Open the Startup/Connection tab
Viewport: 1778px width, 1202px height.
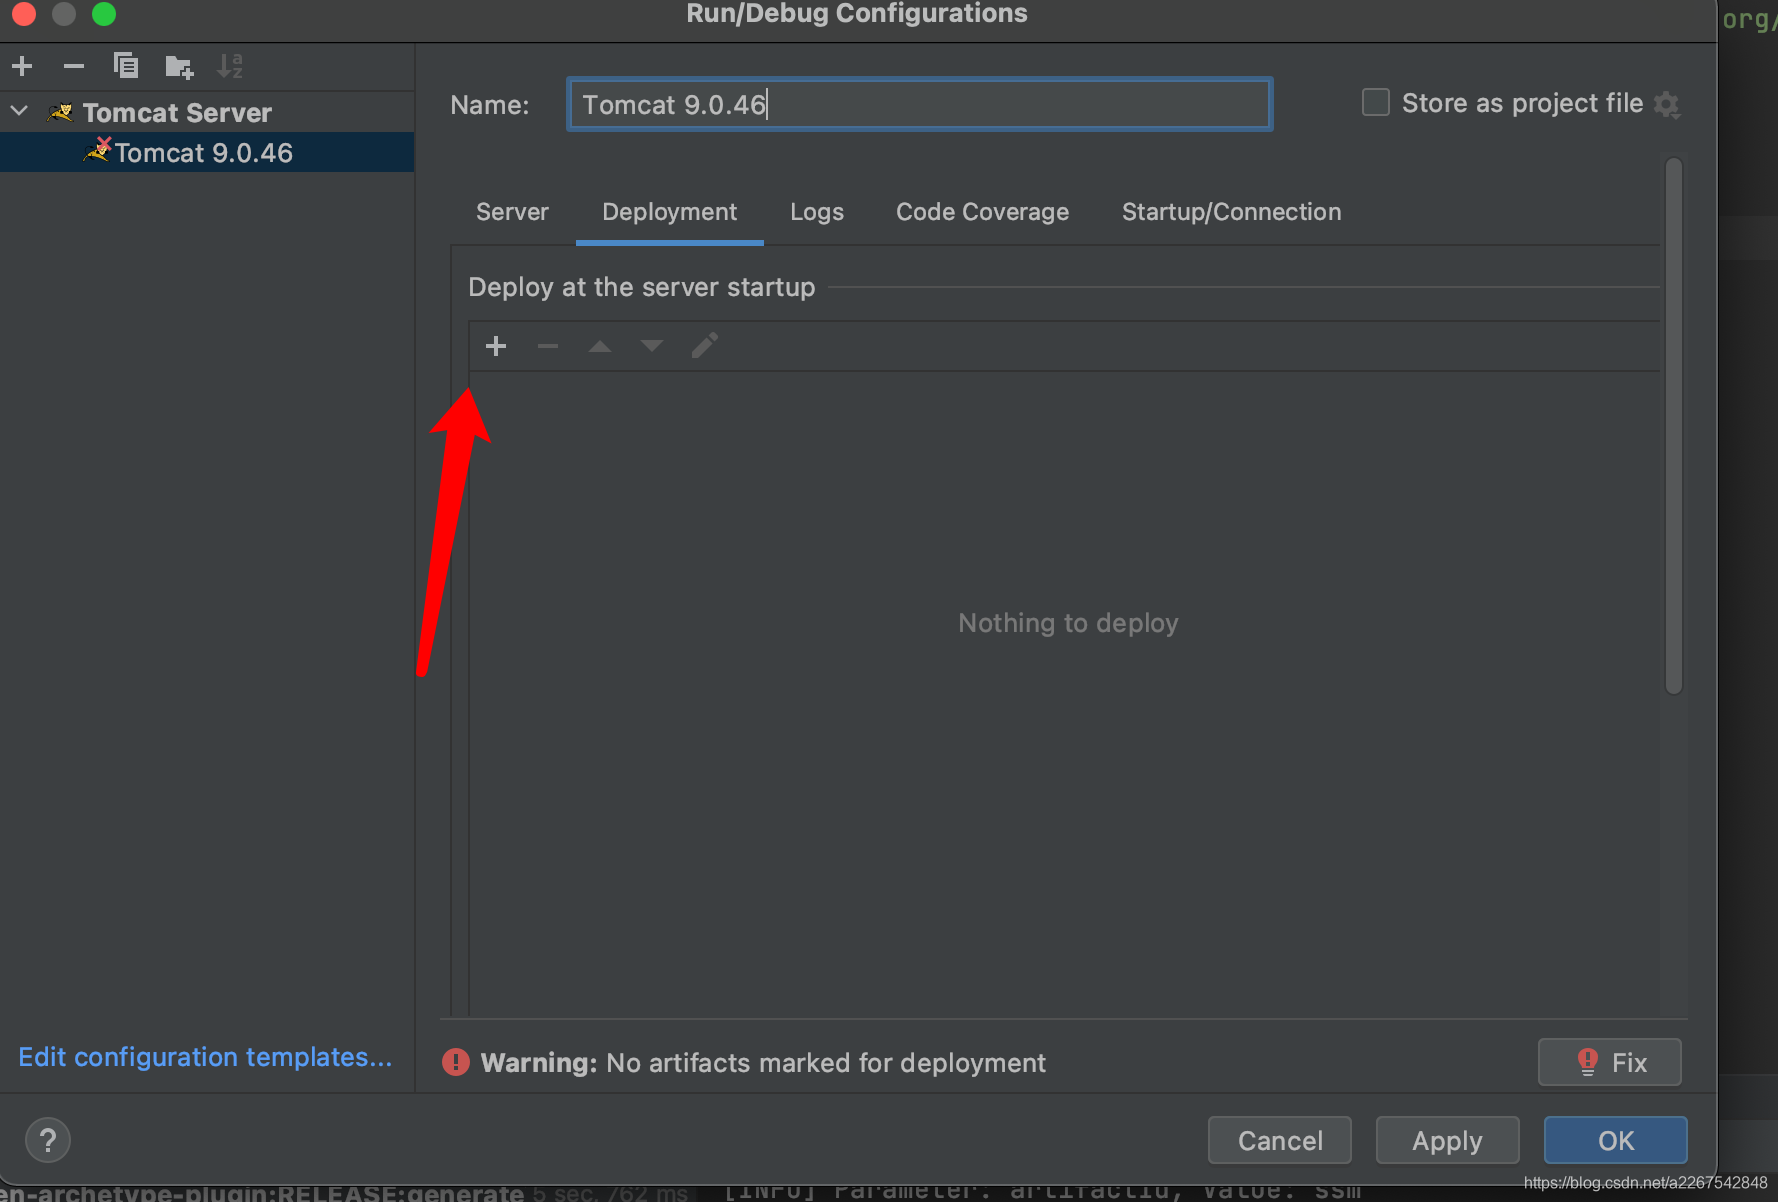click(x=1231, y=212)
